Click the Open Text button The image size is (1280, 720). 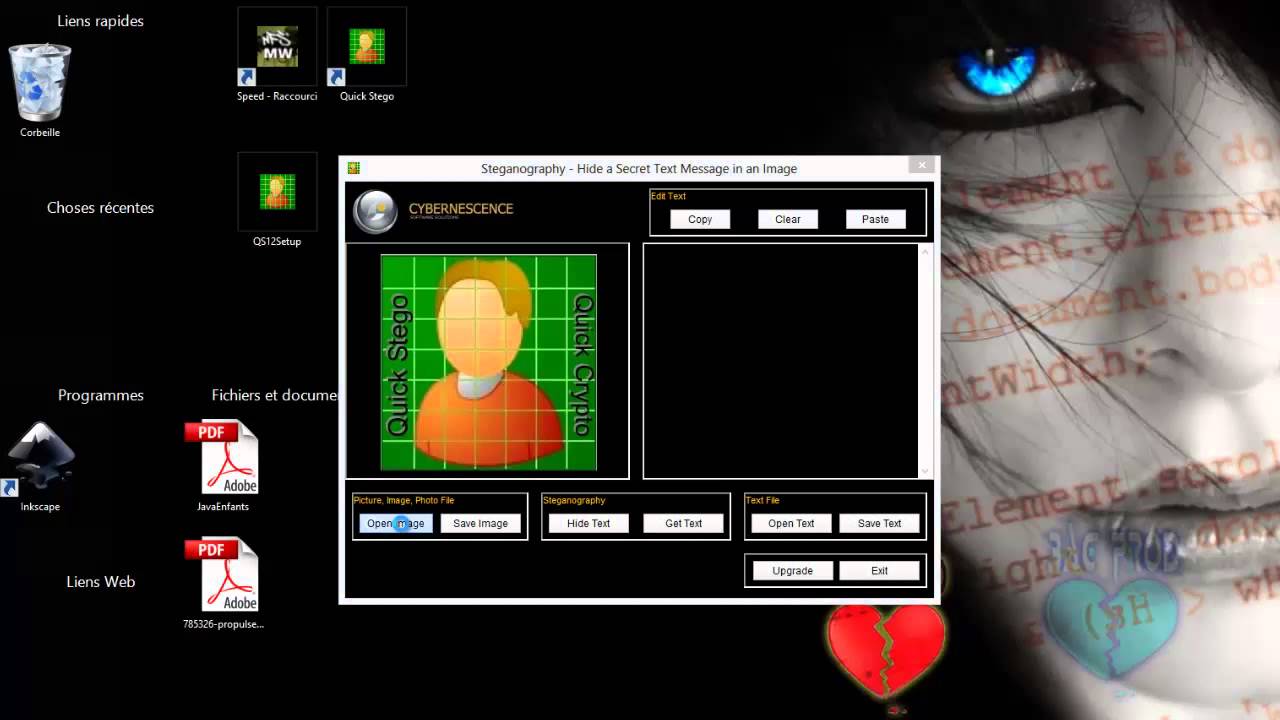pos(791,523)
